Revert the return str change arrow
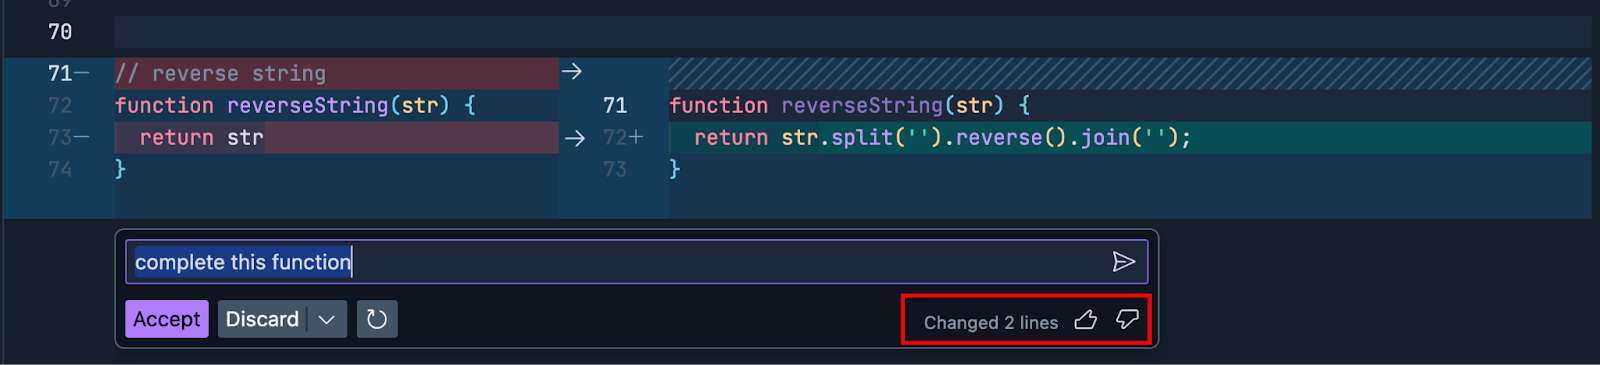Viewport: 1600px width, 365px height. pyautogui.click(x=574, y=138)
